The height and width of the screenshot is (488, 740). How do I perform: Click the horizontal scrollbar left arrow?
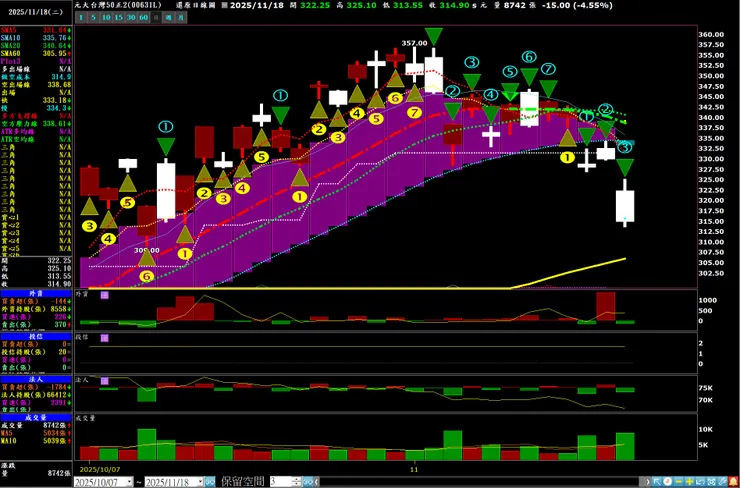tap(317, 482)
